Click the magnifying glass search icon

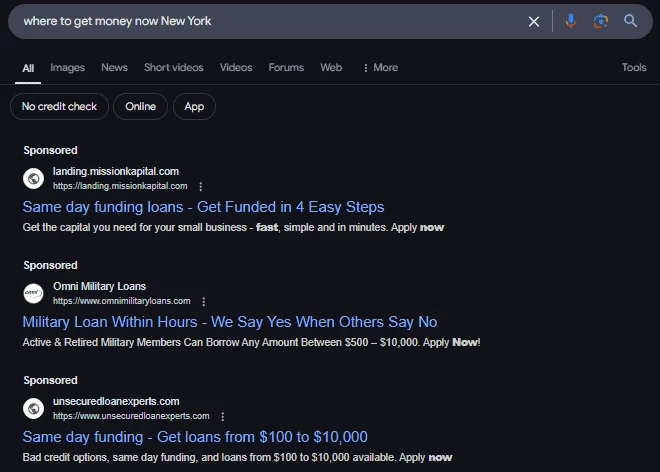[630, 21]
